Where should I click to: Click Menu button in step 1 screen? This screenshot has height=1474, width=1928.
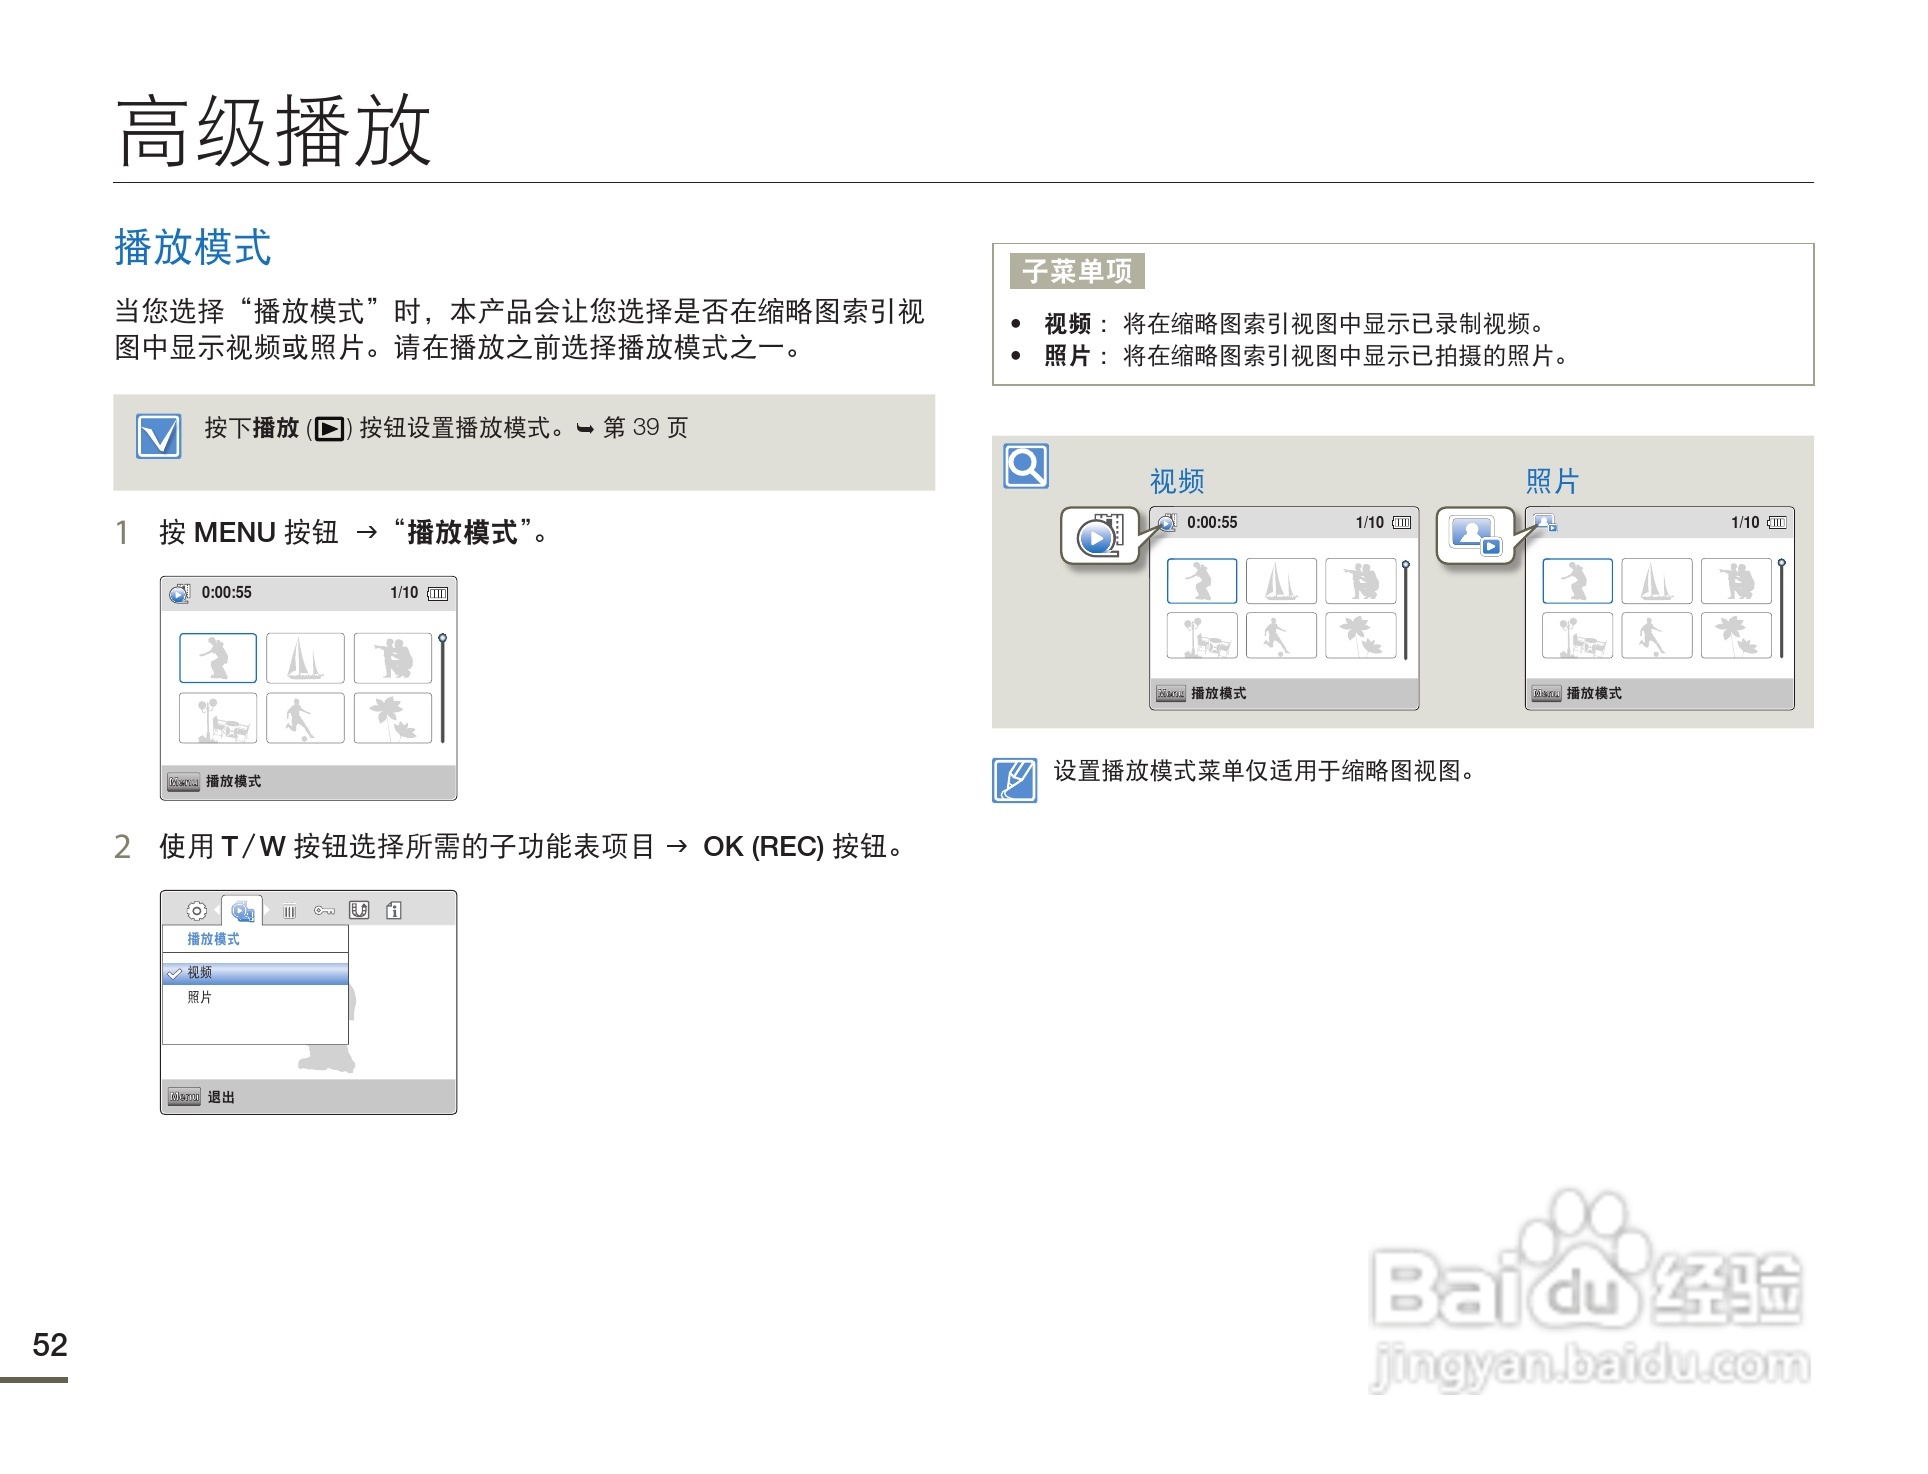184,782
